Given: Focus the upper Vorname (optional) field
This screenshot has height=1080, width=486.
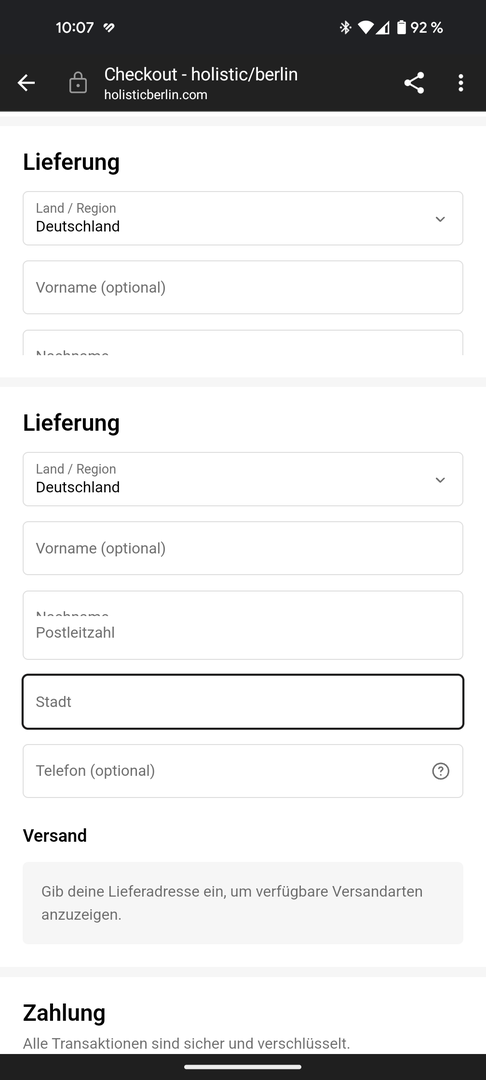Looking at the screenshot, I should point(243,287).
